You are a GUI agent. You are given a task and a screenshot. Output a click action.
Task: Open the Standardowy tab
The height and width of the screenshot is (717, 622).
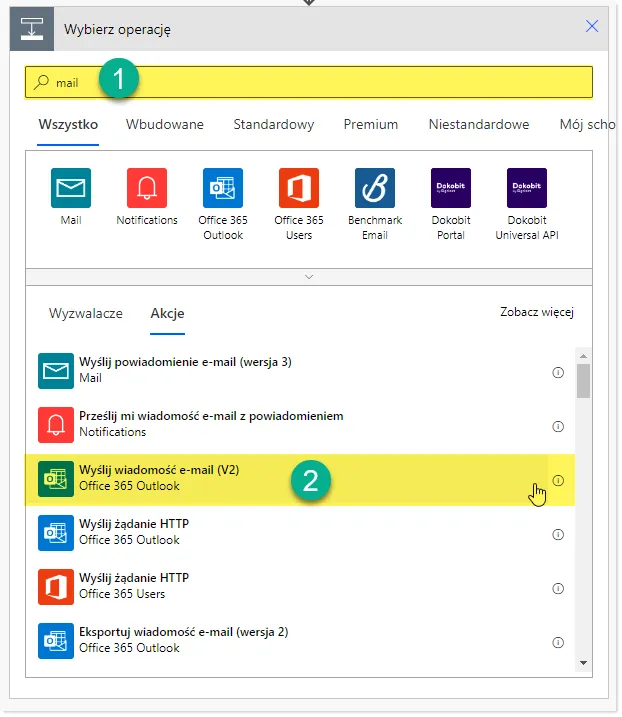(x=274, y=125)
